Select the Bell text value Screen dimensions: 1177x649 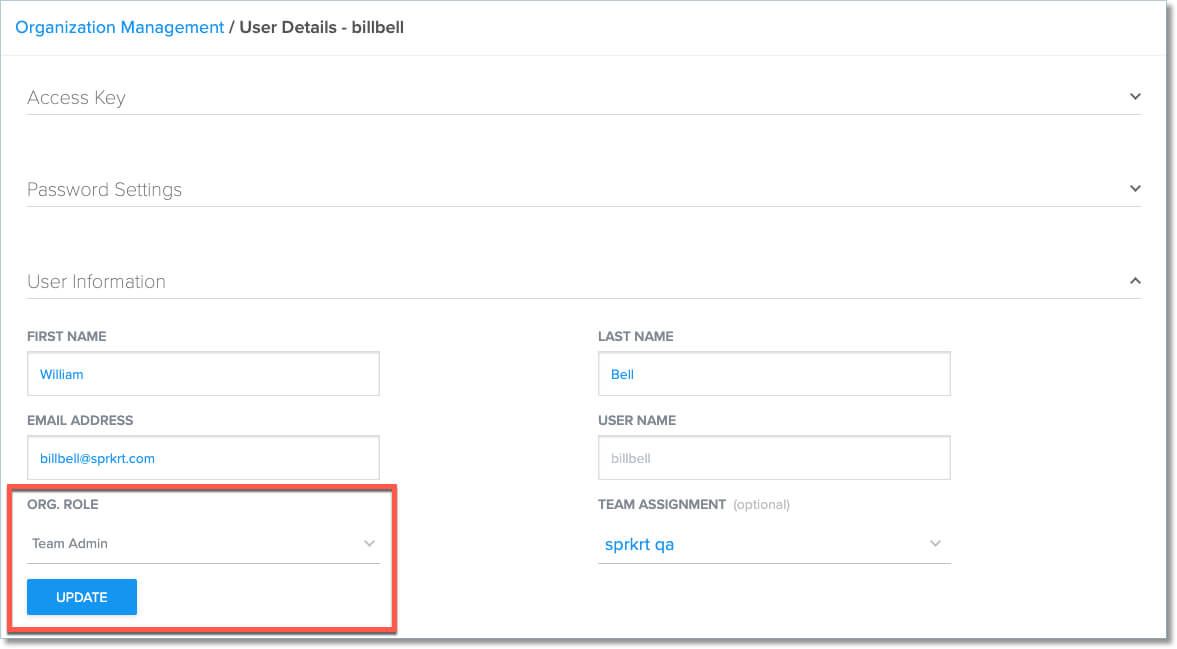(622, 373)
